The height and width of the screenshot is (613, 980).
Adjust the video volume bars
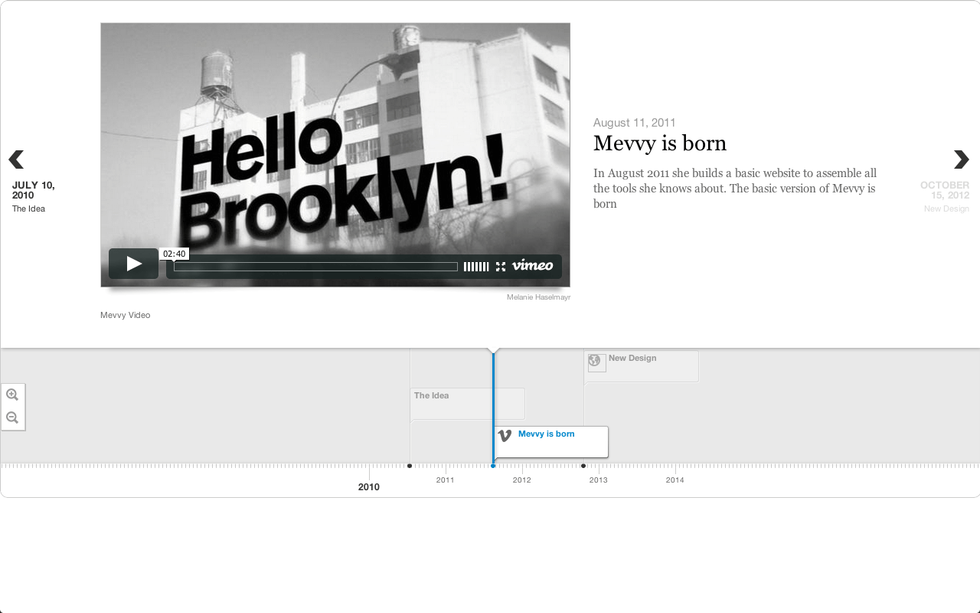click(476, 266)
